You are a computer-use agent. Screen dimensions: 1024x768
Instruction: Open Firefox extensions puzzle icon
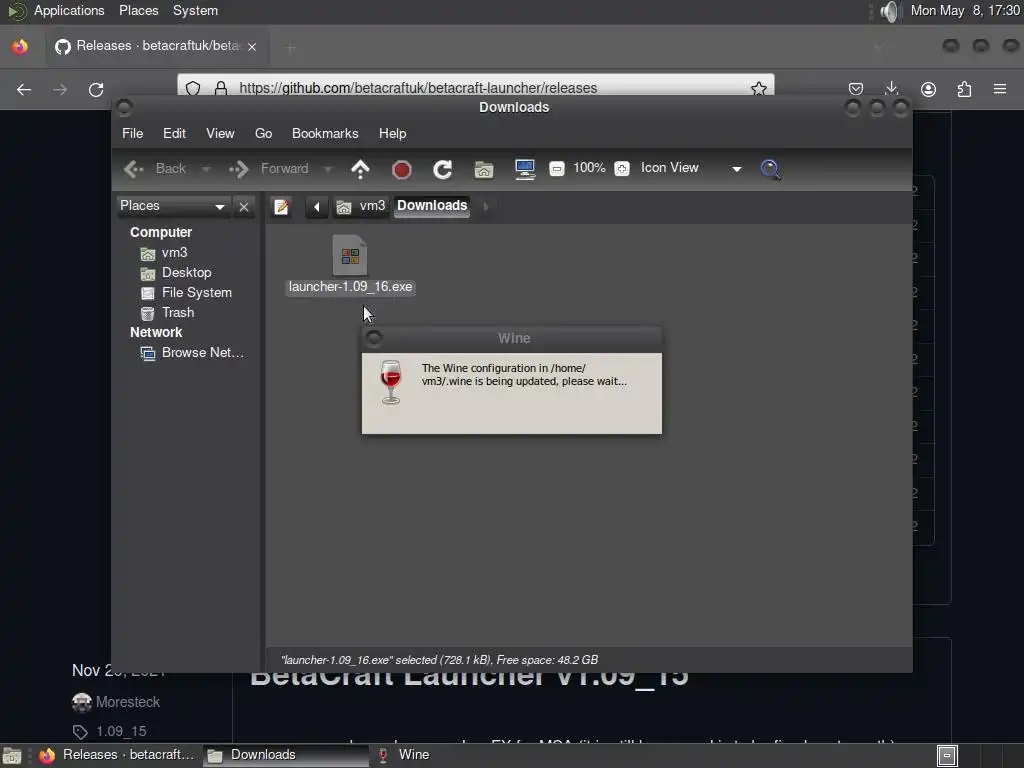(x=964, y=89)
